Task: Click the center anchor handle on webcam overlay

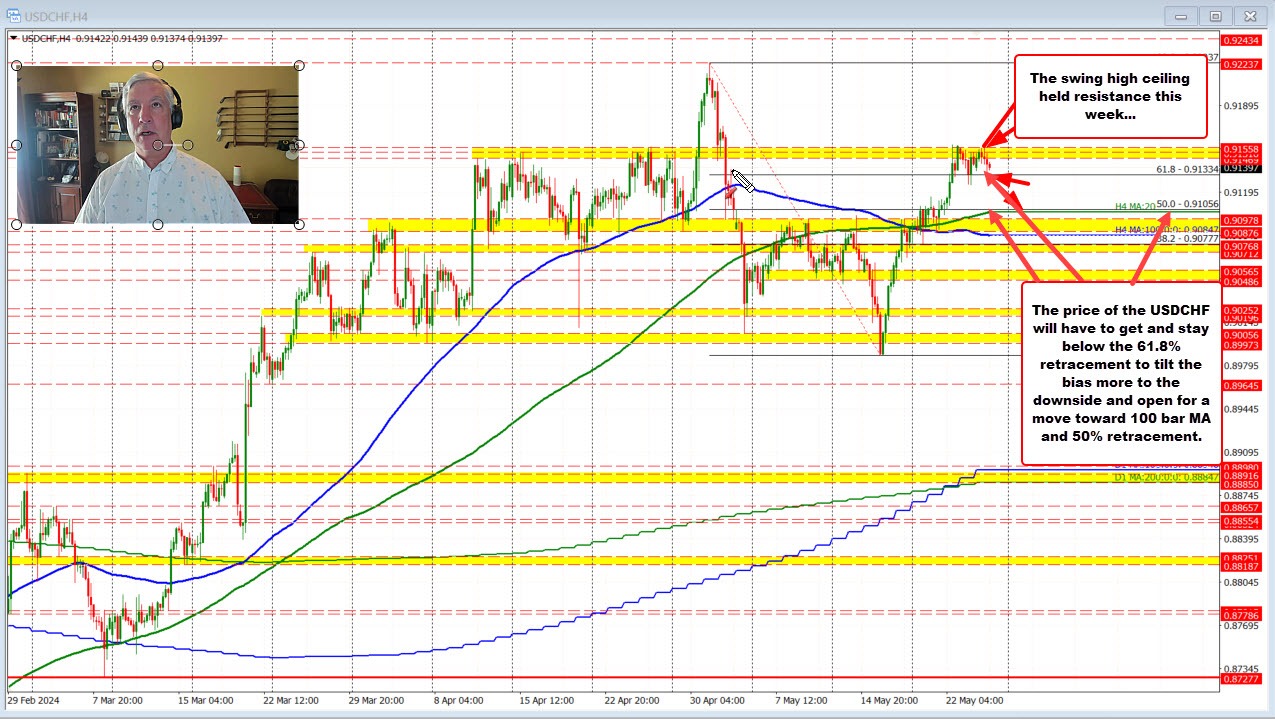Action: point(158,146)
